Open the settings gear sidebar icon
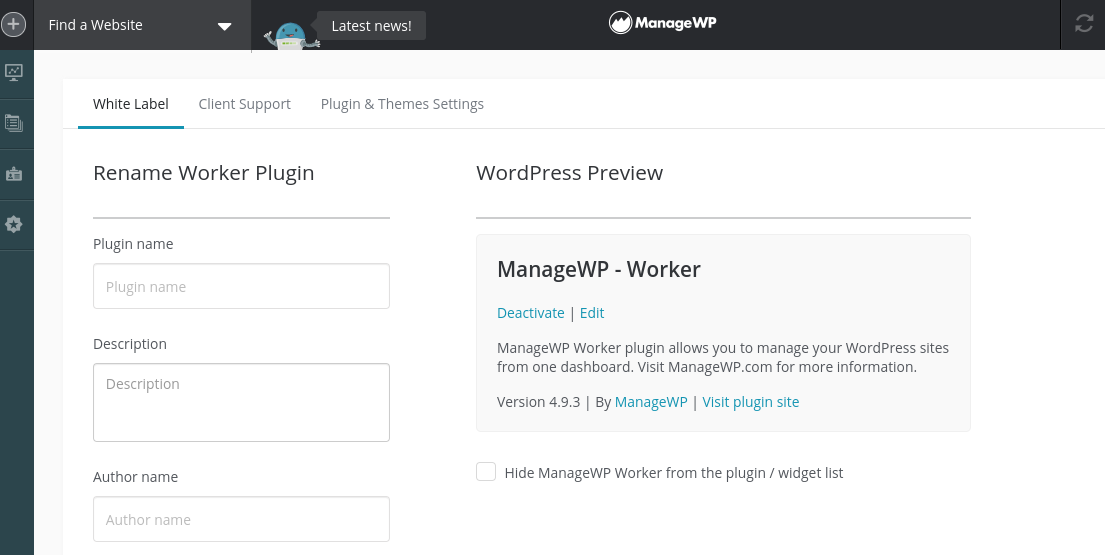 (x=14, y=224)
